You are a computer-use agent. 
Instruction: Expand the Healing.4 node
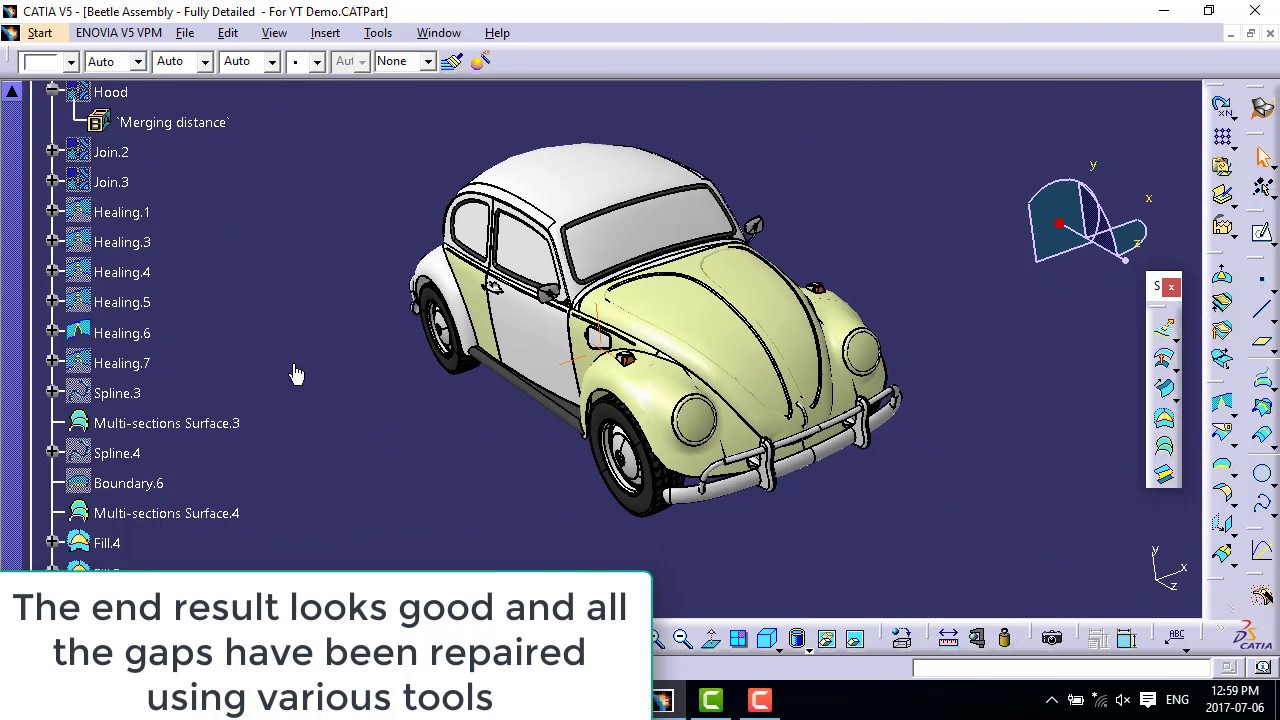pyautogui.click(x=52, y=271)
